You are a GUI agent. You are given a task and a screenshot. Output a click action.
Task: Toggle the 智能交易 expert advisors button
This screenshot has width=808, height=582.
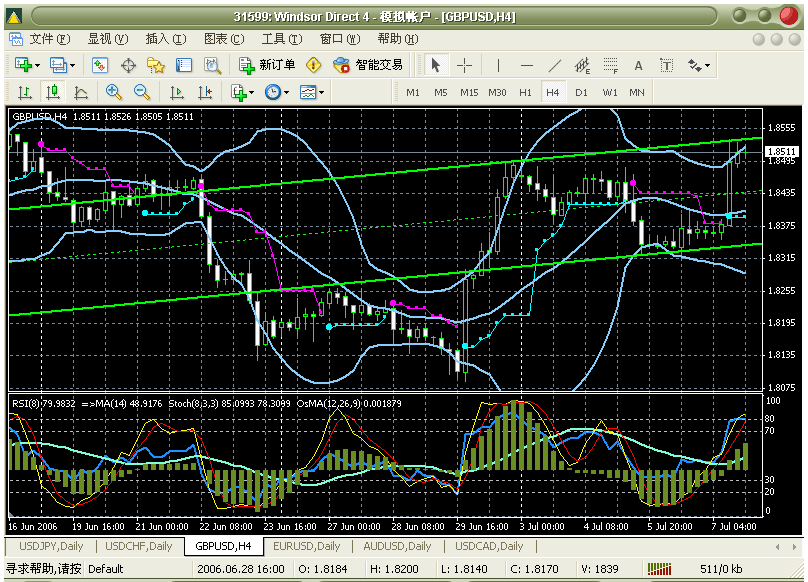[x=368, y=65]
